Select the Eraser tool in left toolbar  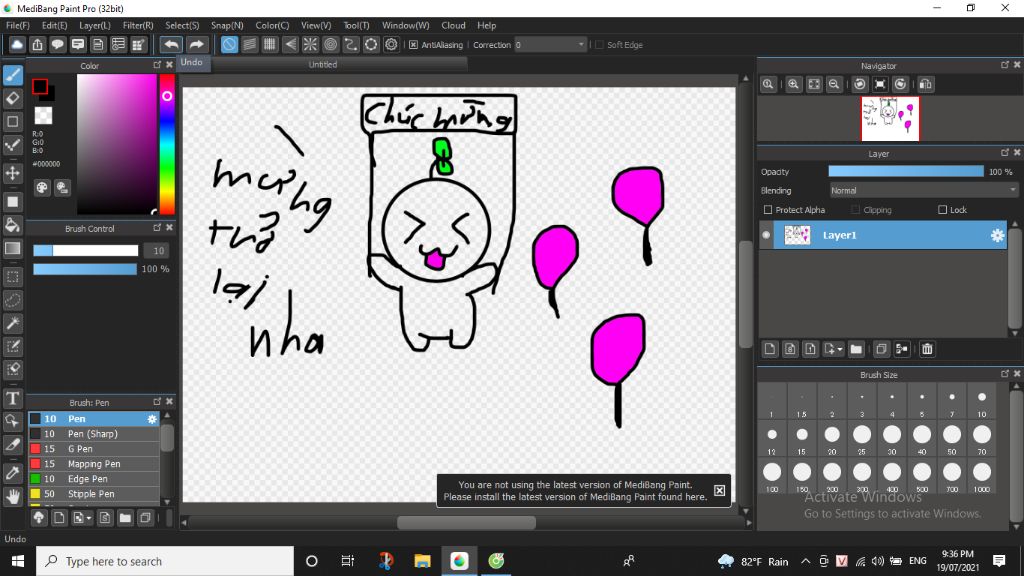[13, 98]
